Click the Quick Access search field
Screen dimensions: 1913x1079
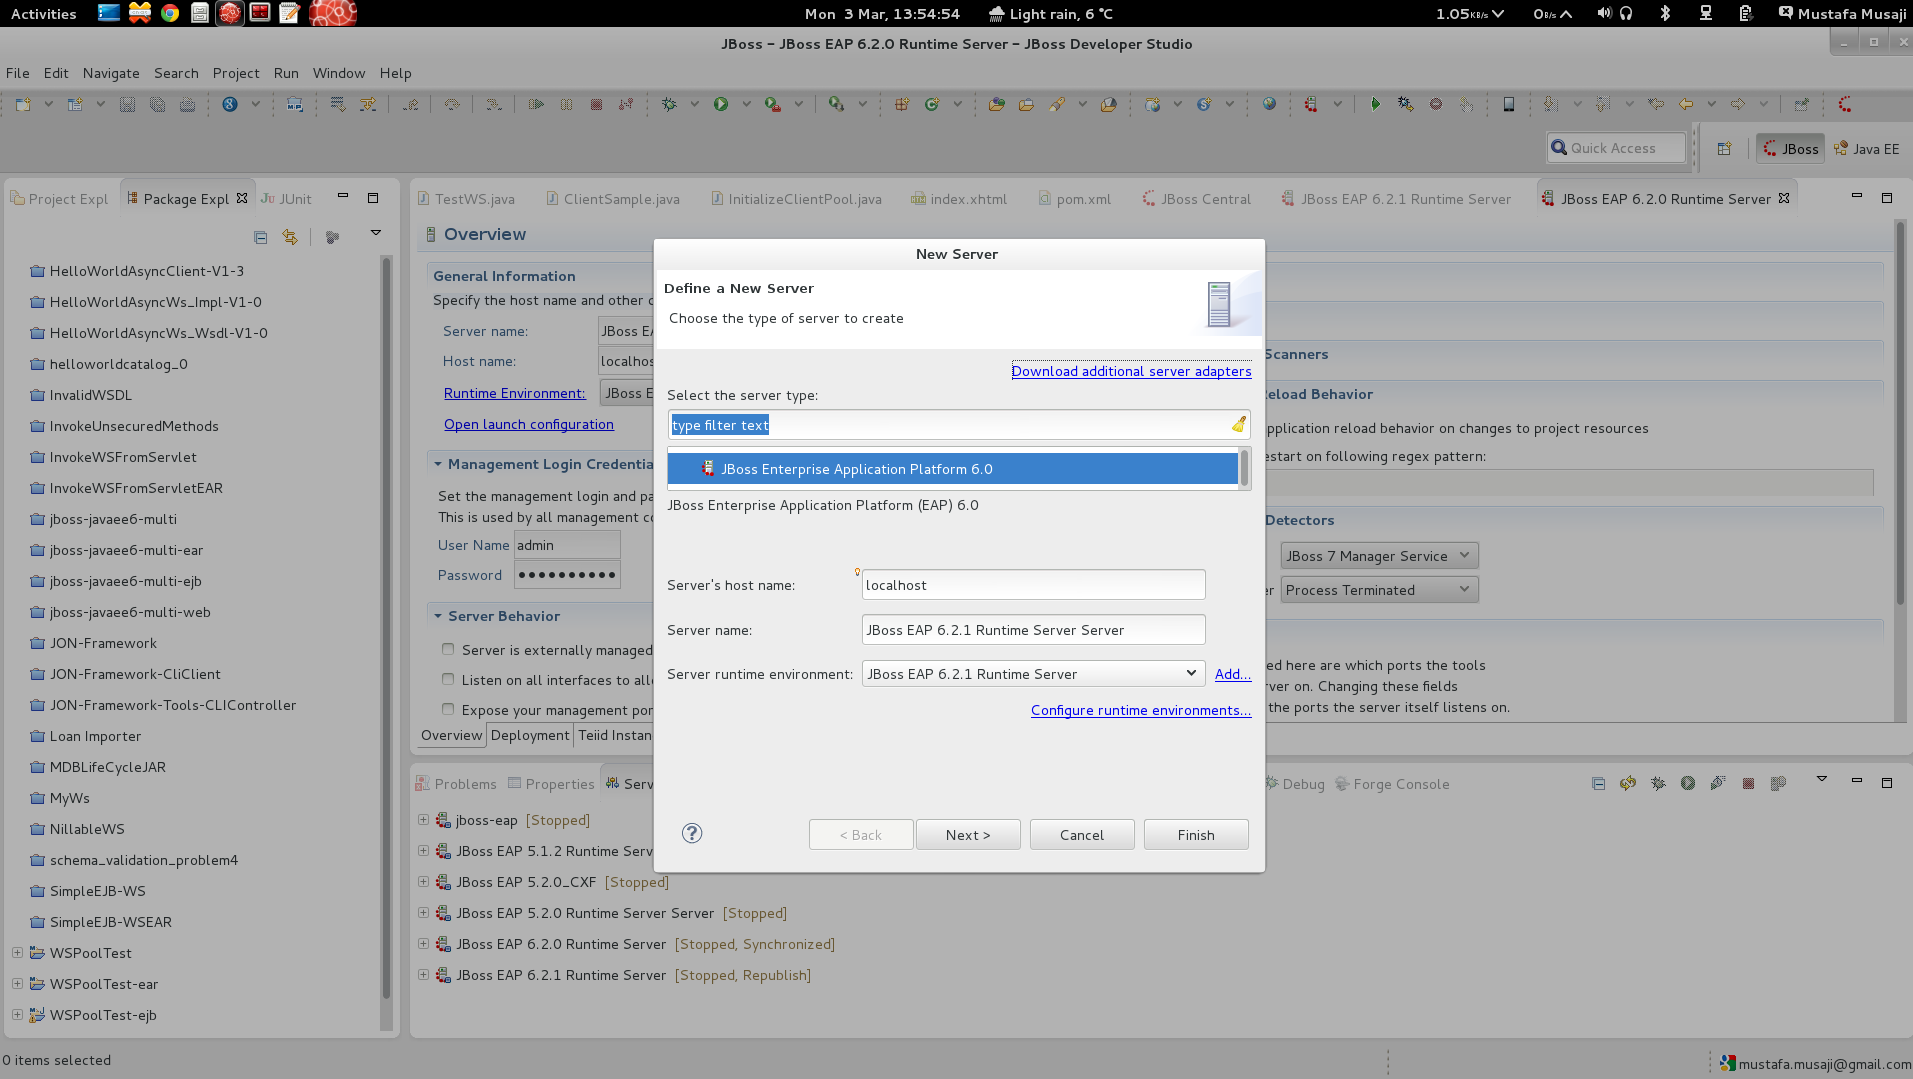(x=1615, y=148)
